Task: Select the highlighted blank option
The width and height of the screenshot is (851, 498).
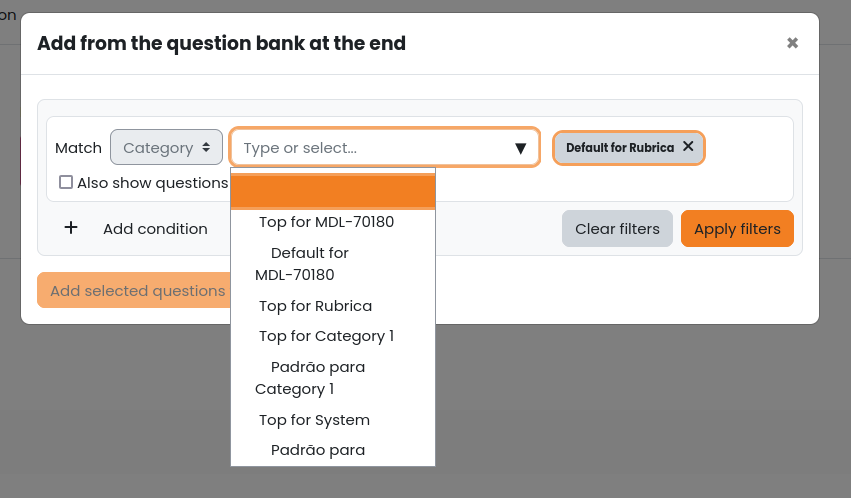Action: [333, 191]
